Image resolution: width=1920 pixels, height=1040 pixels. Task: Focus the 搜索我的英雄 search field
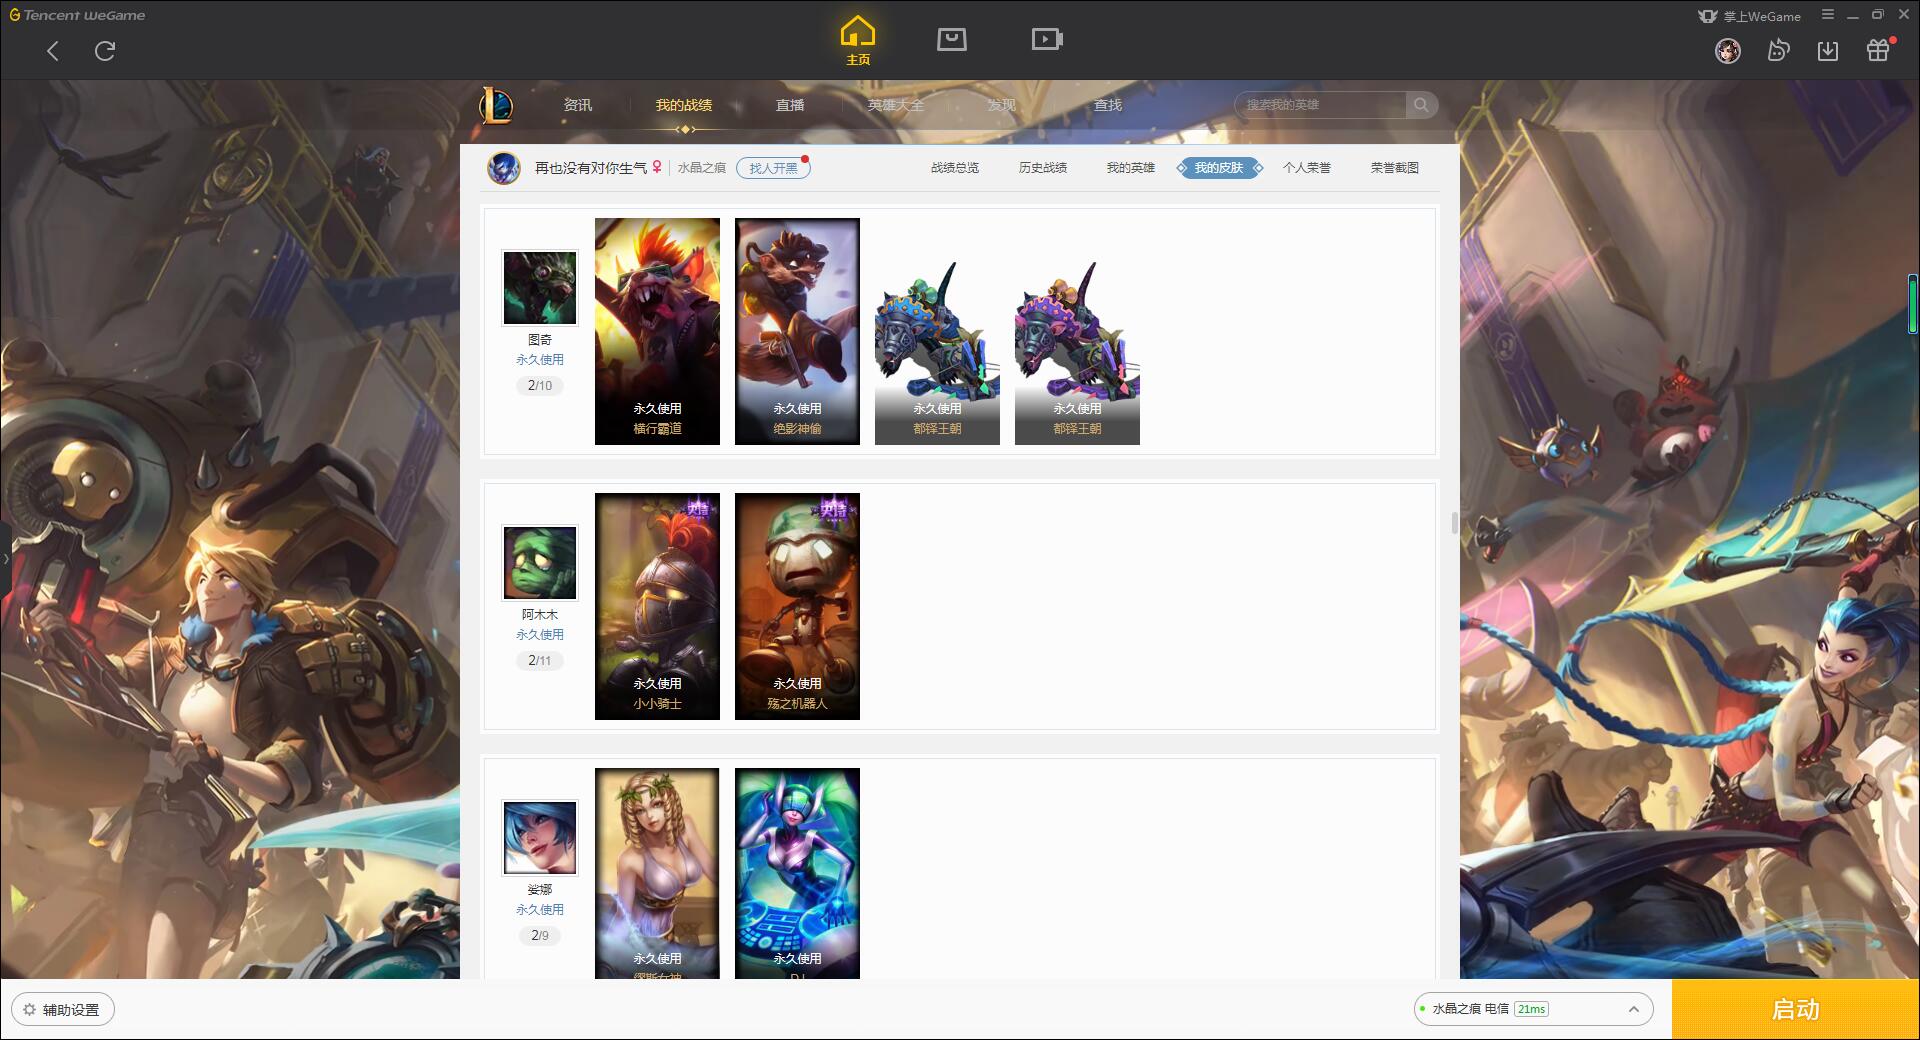point(1322,105)
